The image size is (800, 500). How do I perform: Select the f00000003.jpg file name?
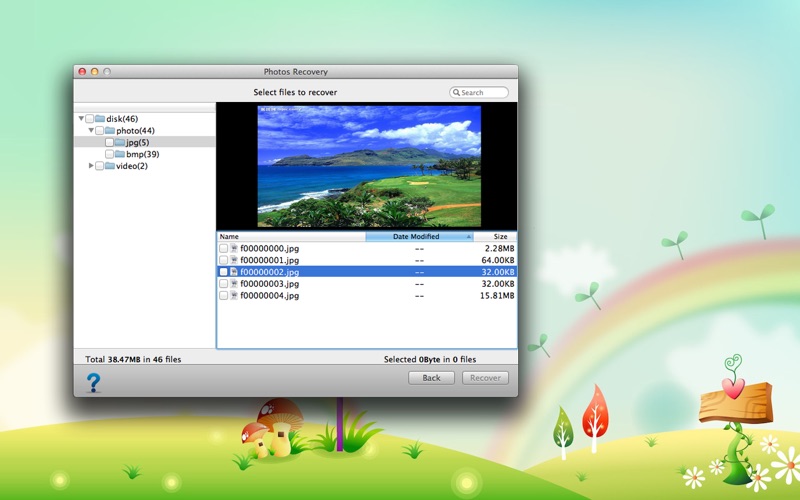[x=269, y=284]
